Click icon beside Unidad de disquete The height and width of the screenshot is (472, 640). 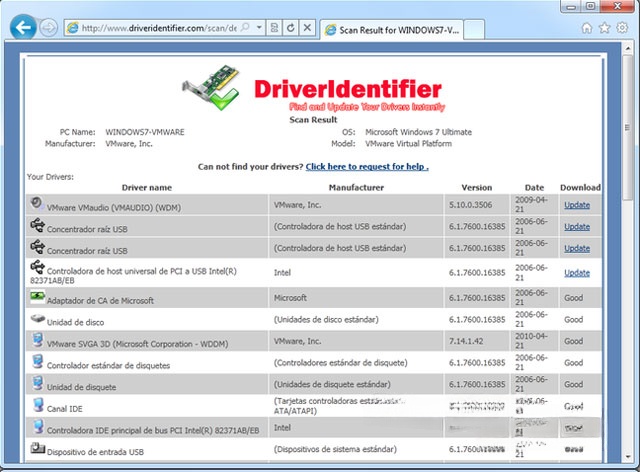tap(38, 383)
